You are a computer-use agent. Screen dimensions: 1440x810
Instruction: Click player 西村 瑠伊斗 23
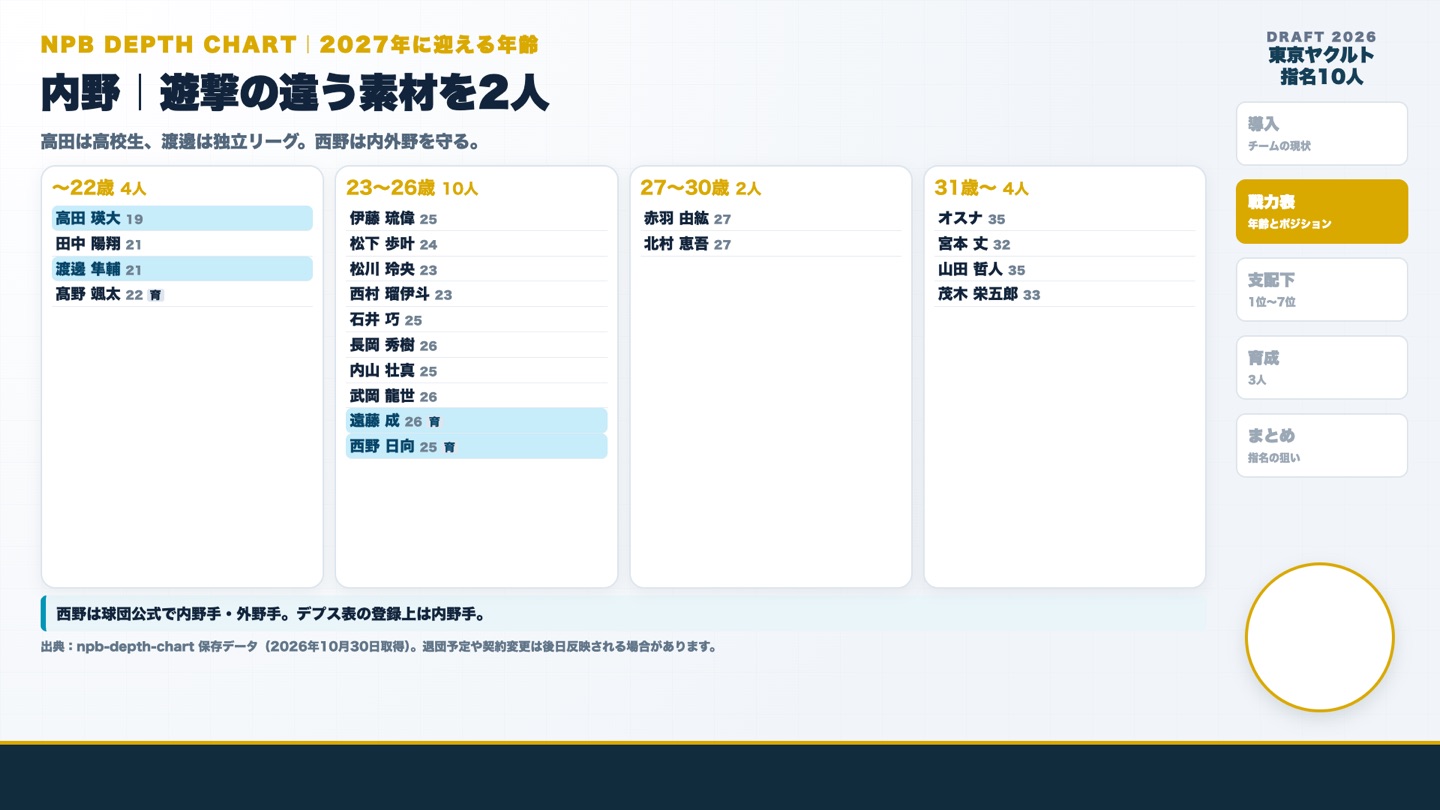click(x=476, y=294)
